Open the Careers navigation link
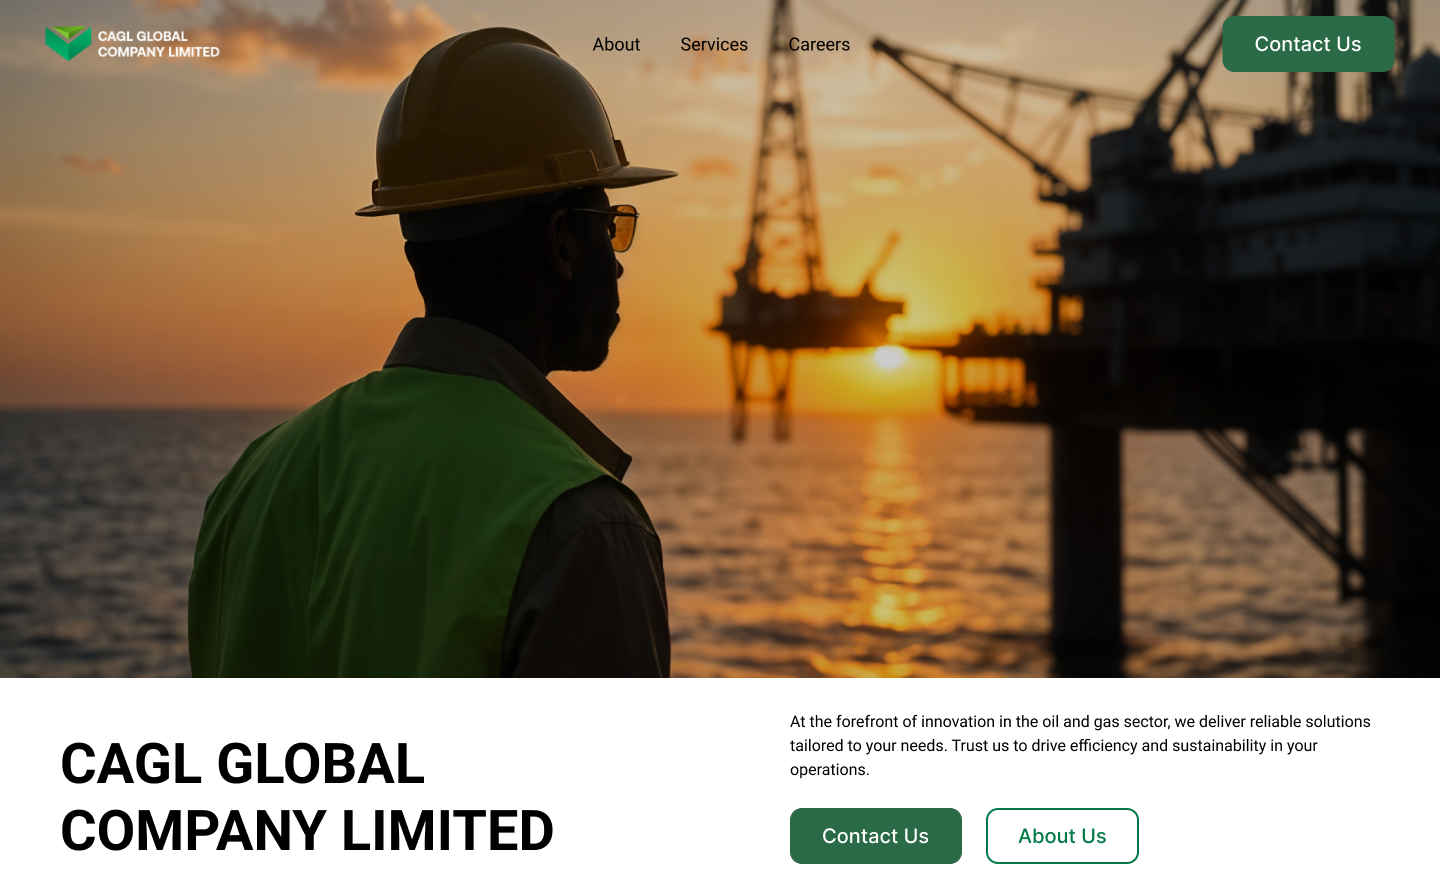The height and width of the screenshot is (893, 1440). [819, 44]
